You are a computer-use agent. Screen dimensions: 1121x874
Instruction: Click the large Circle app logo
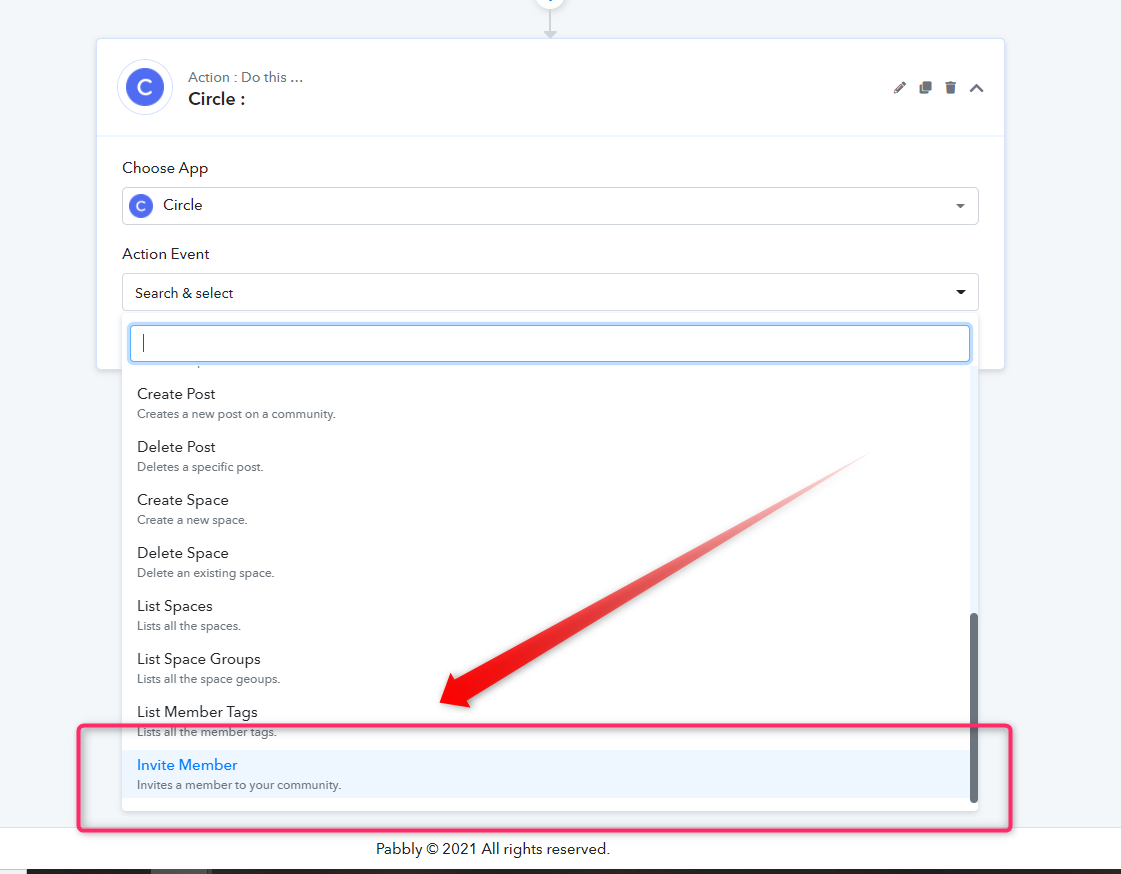click(145, 87)
